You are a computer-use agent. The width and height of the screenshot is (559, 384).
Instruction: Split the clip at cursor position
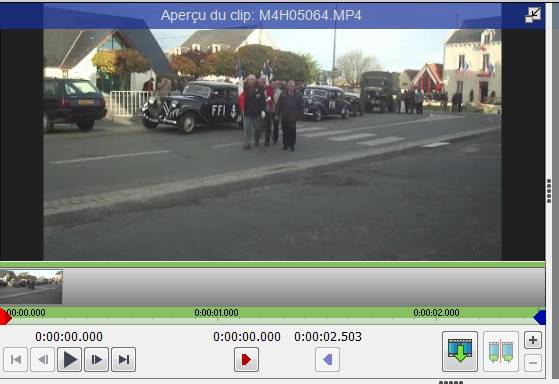pyautogui.click(x=501, y=351)
